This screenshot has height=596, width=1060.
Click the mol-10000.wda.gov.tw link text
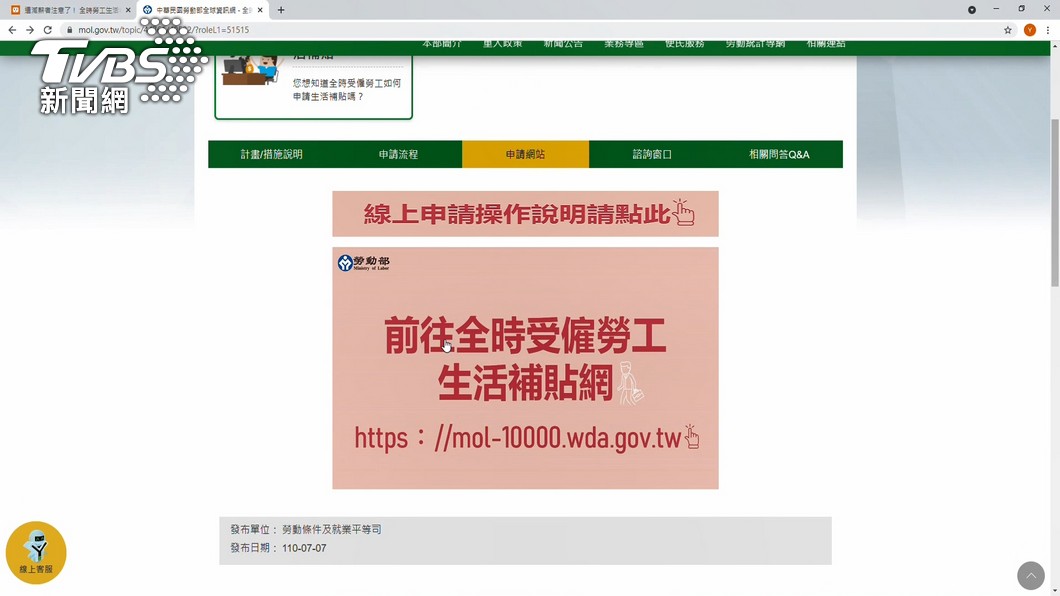pos(519,439)
